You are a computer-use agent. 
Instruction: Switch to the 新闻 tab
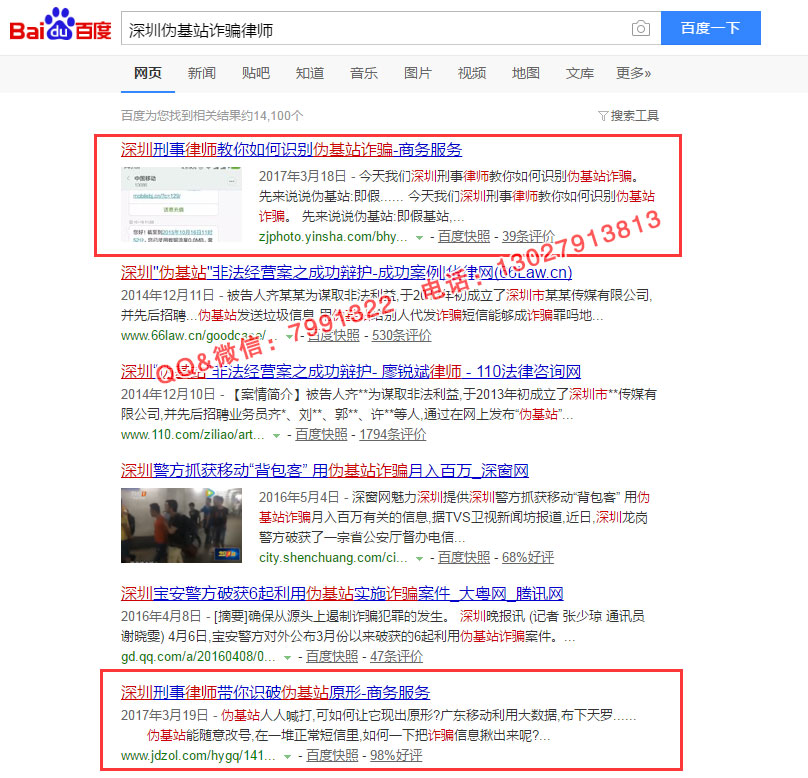click(201, 73)
